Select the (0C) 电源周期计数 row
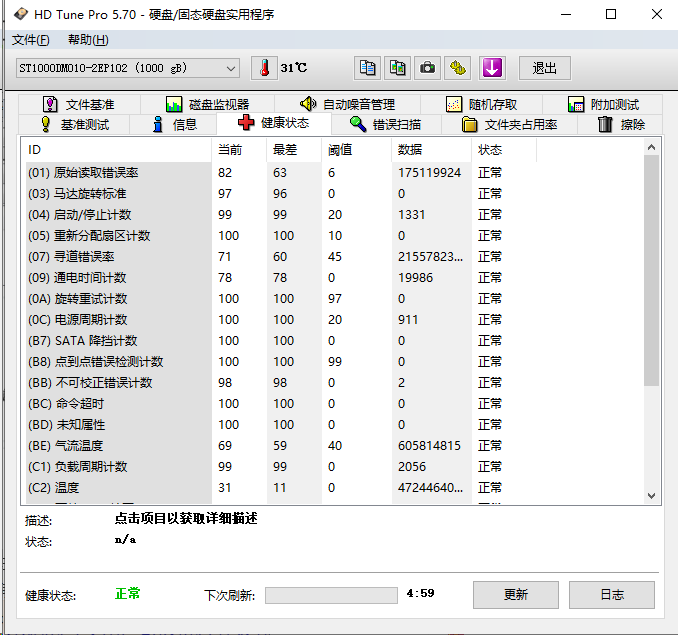Viewport: 678px width, 635px height. (x=281, y=320)
